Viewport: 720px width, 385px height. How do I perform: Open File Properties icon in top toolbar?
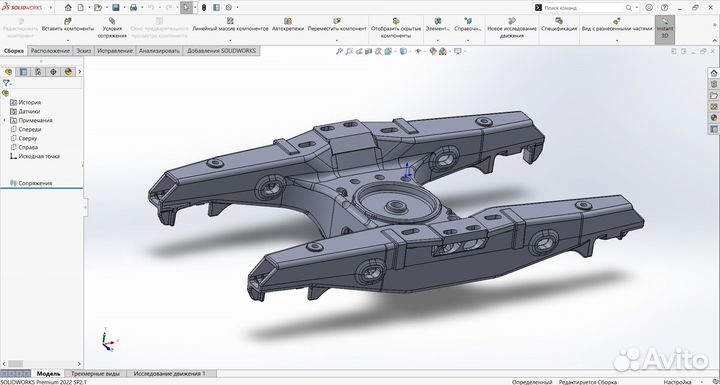point(216,7)
